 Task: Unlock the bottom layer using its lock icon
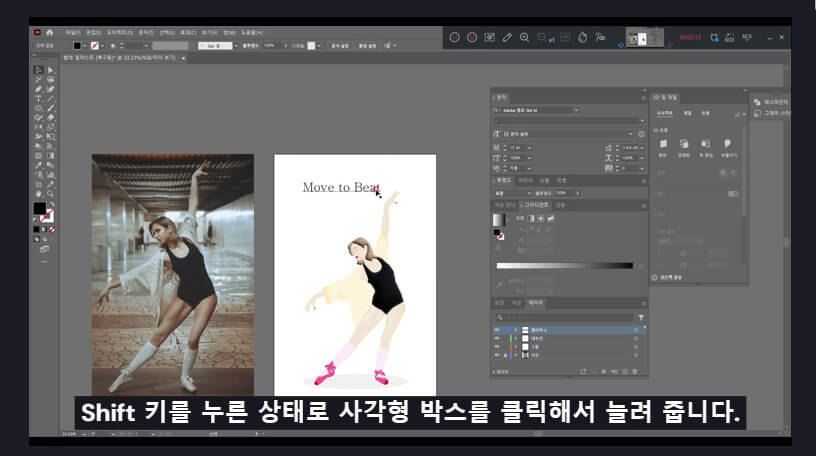(505, 355)
